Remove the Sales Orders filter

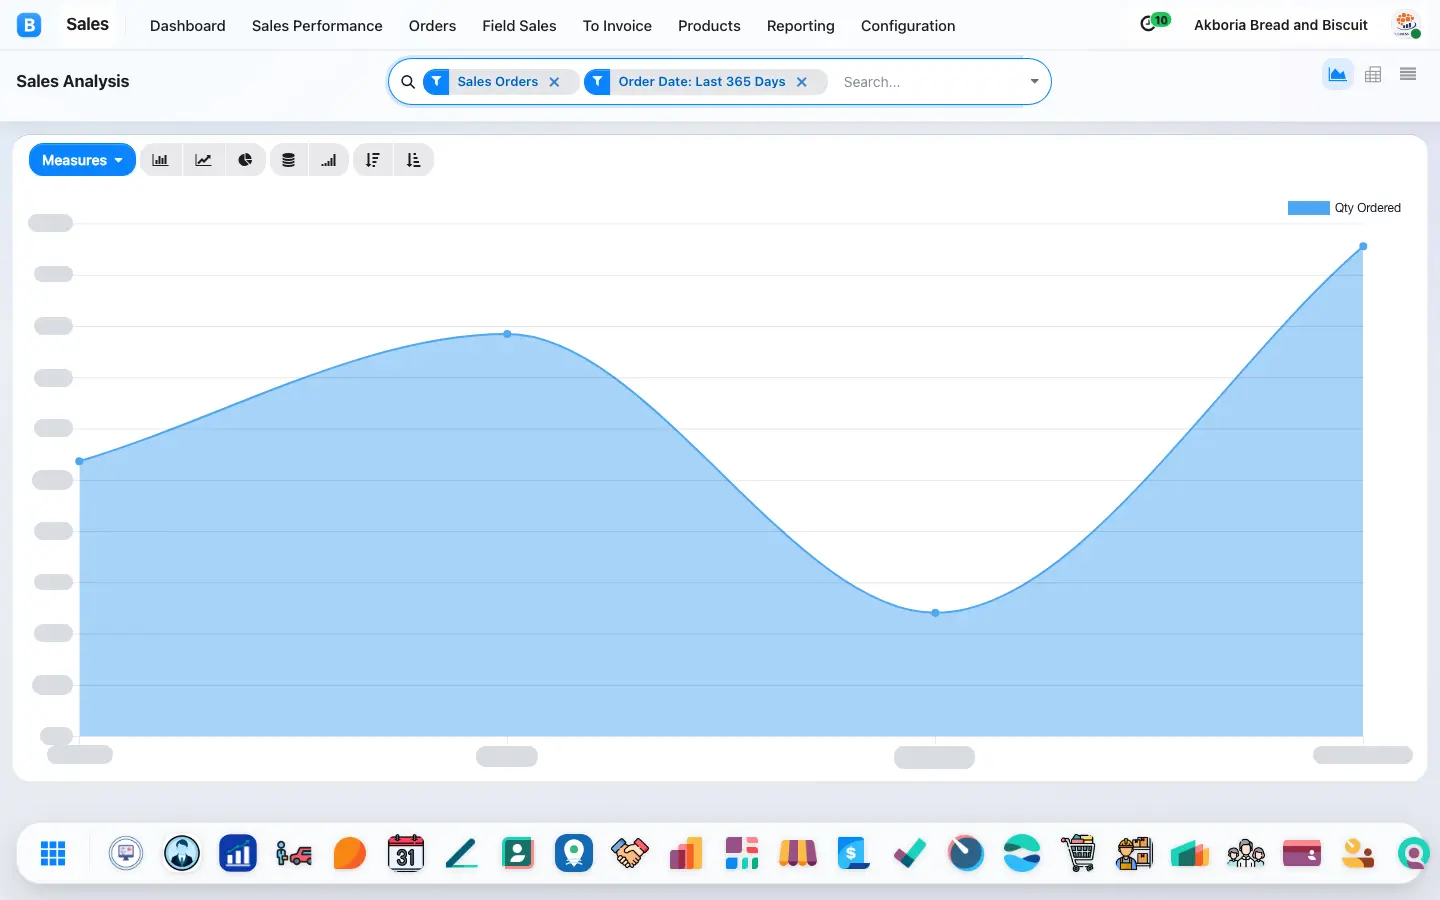[554, 82]
